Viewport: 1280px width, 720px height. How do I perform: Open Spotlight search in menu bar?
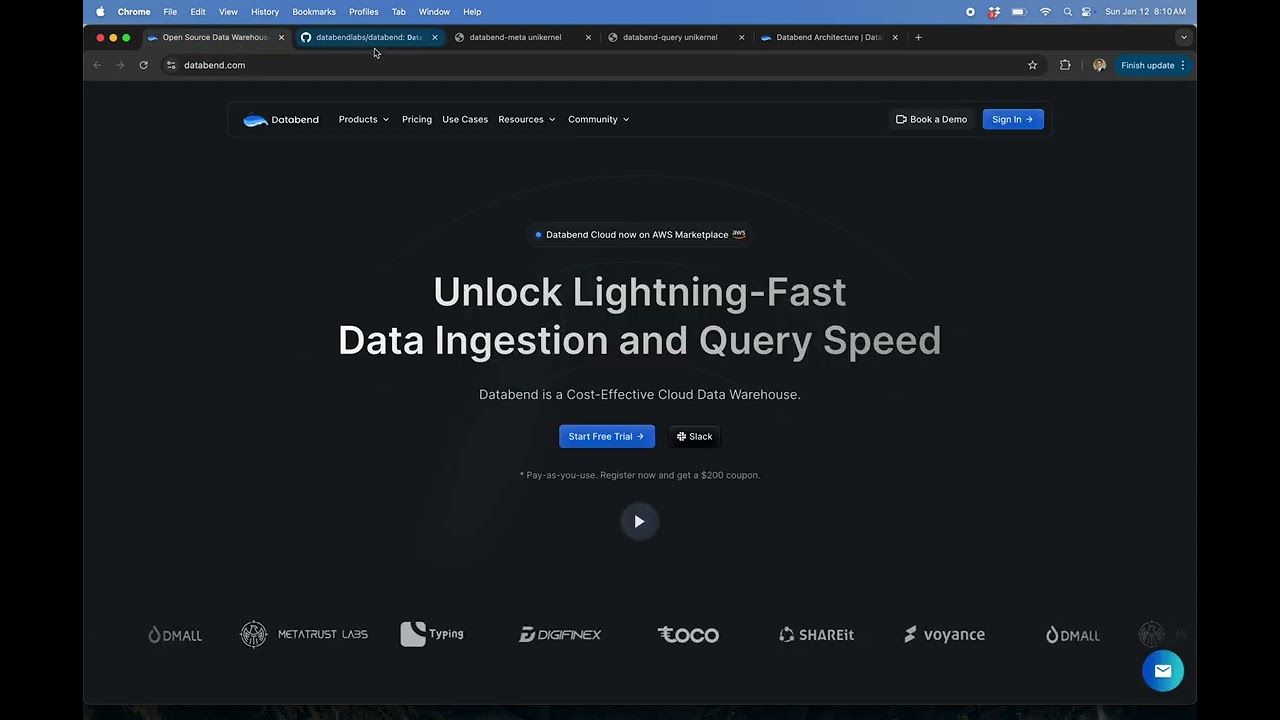coord(1067,12)
